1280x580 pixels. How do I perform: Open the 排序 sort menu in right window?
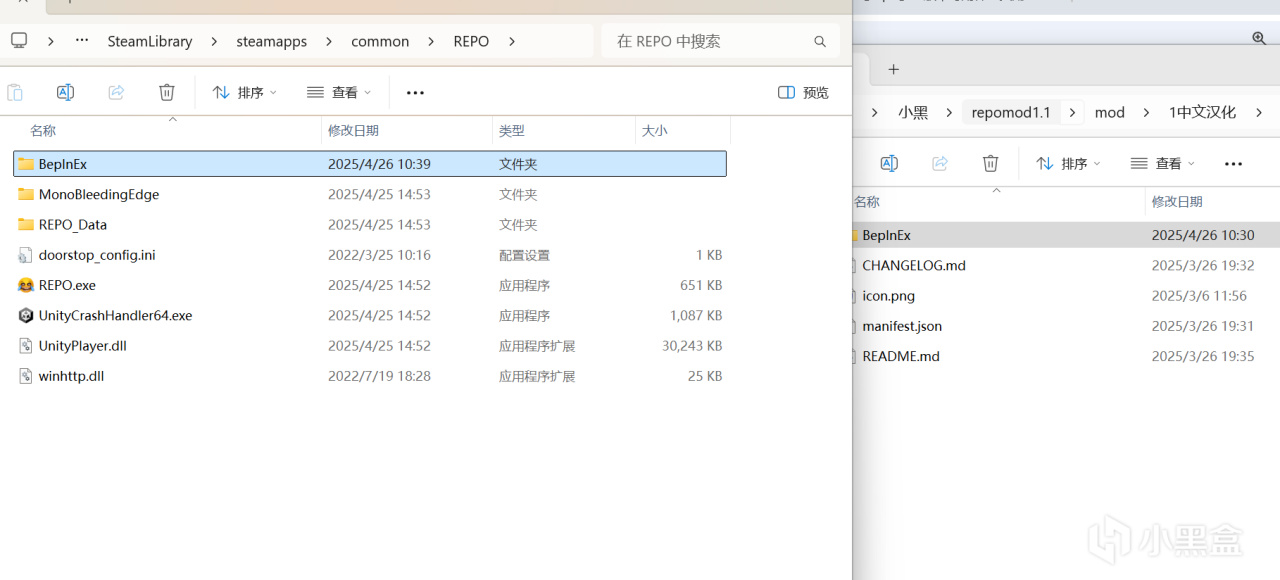coord(1068,163)
